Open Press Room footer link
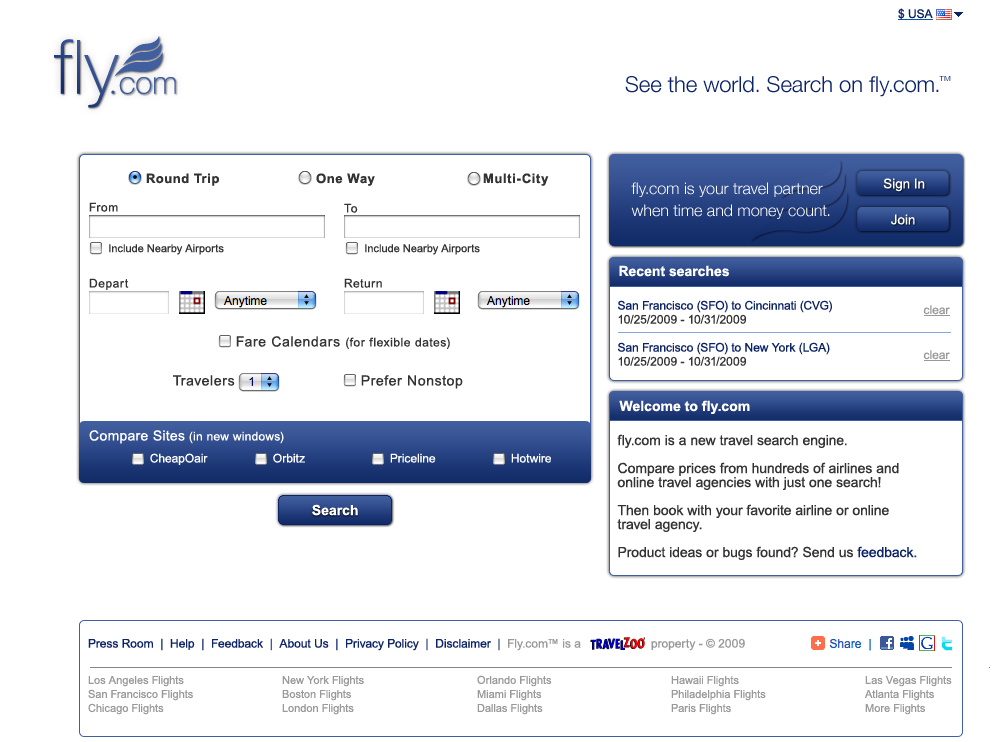The width and height of the screenshot is (1000, 742). coord(121,644)
